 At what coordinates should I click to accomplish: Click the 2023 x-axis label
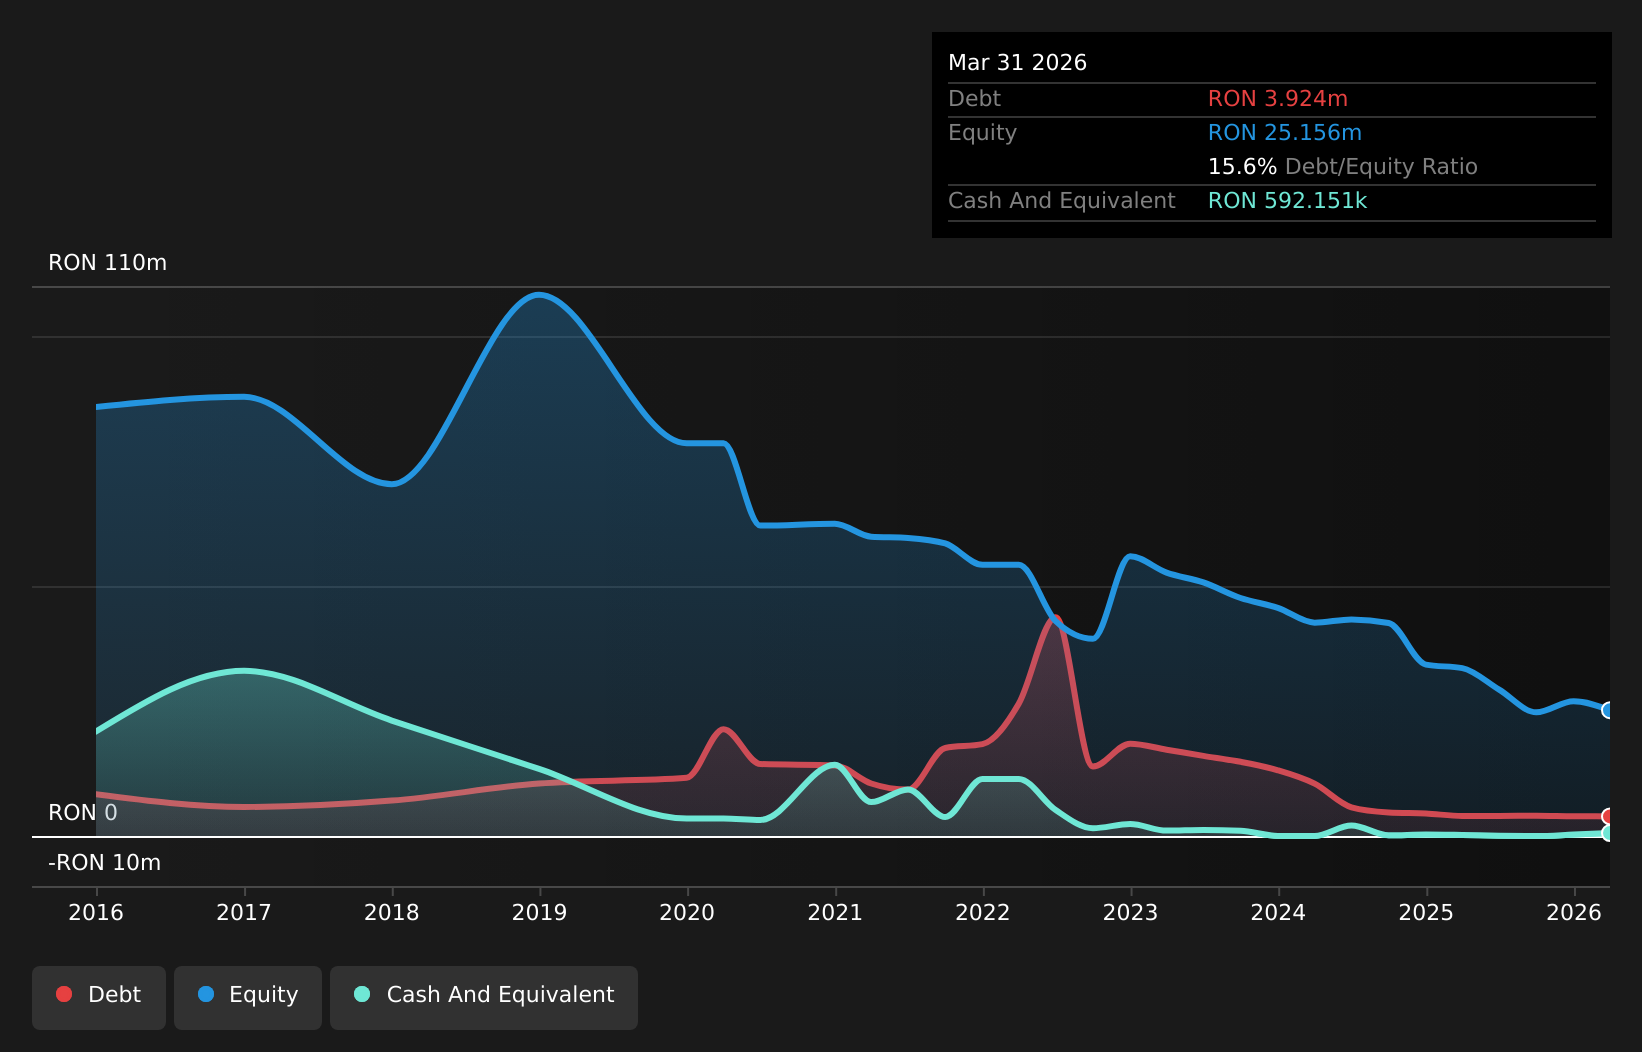[1131, 913]
